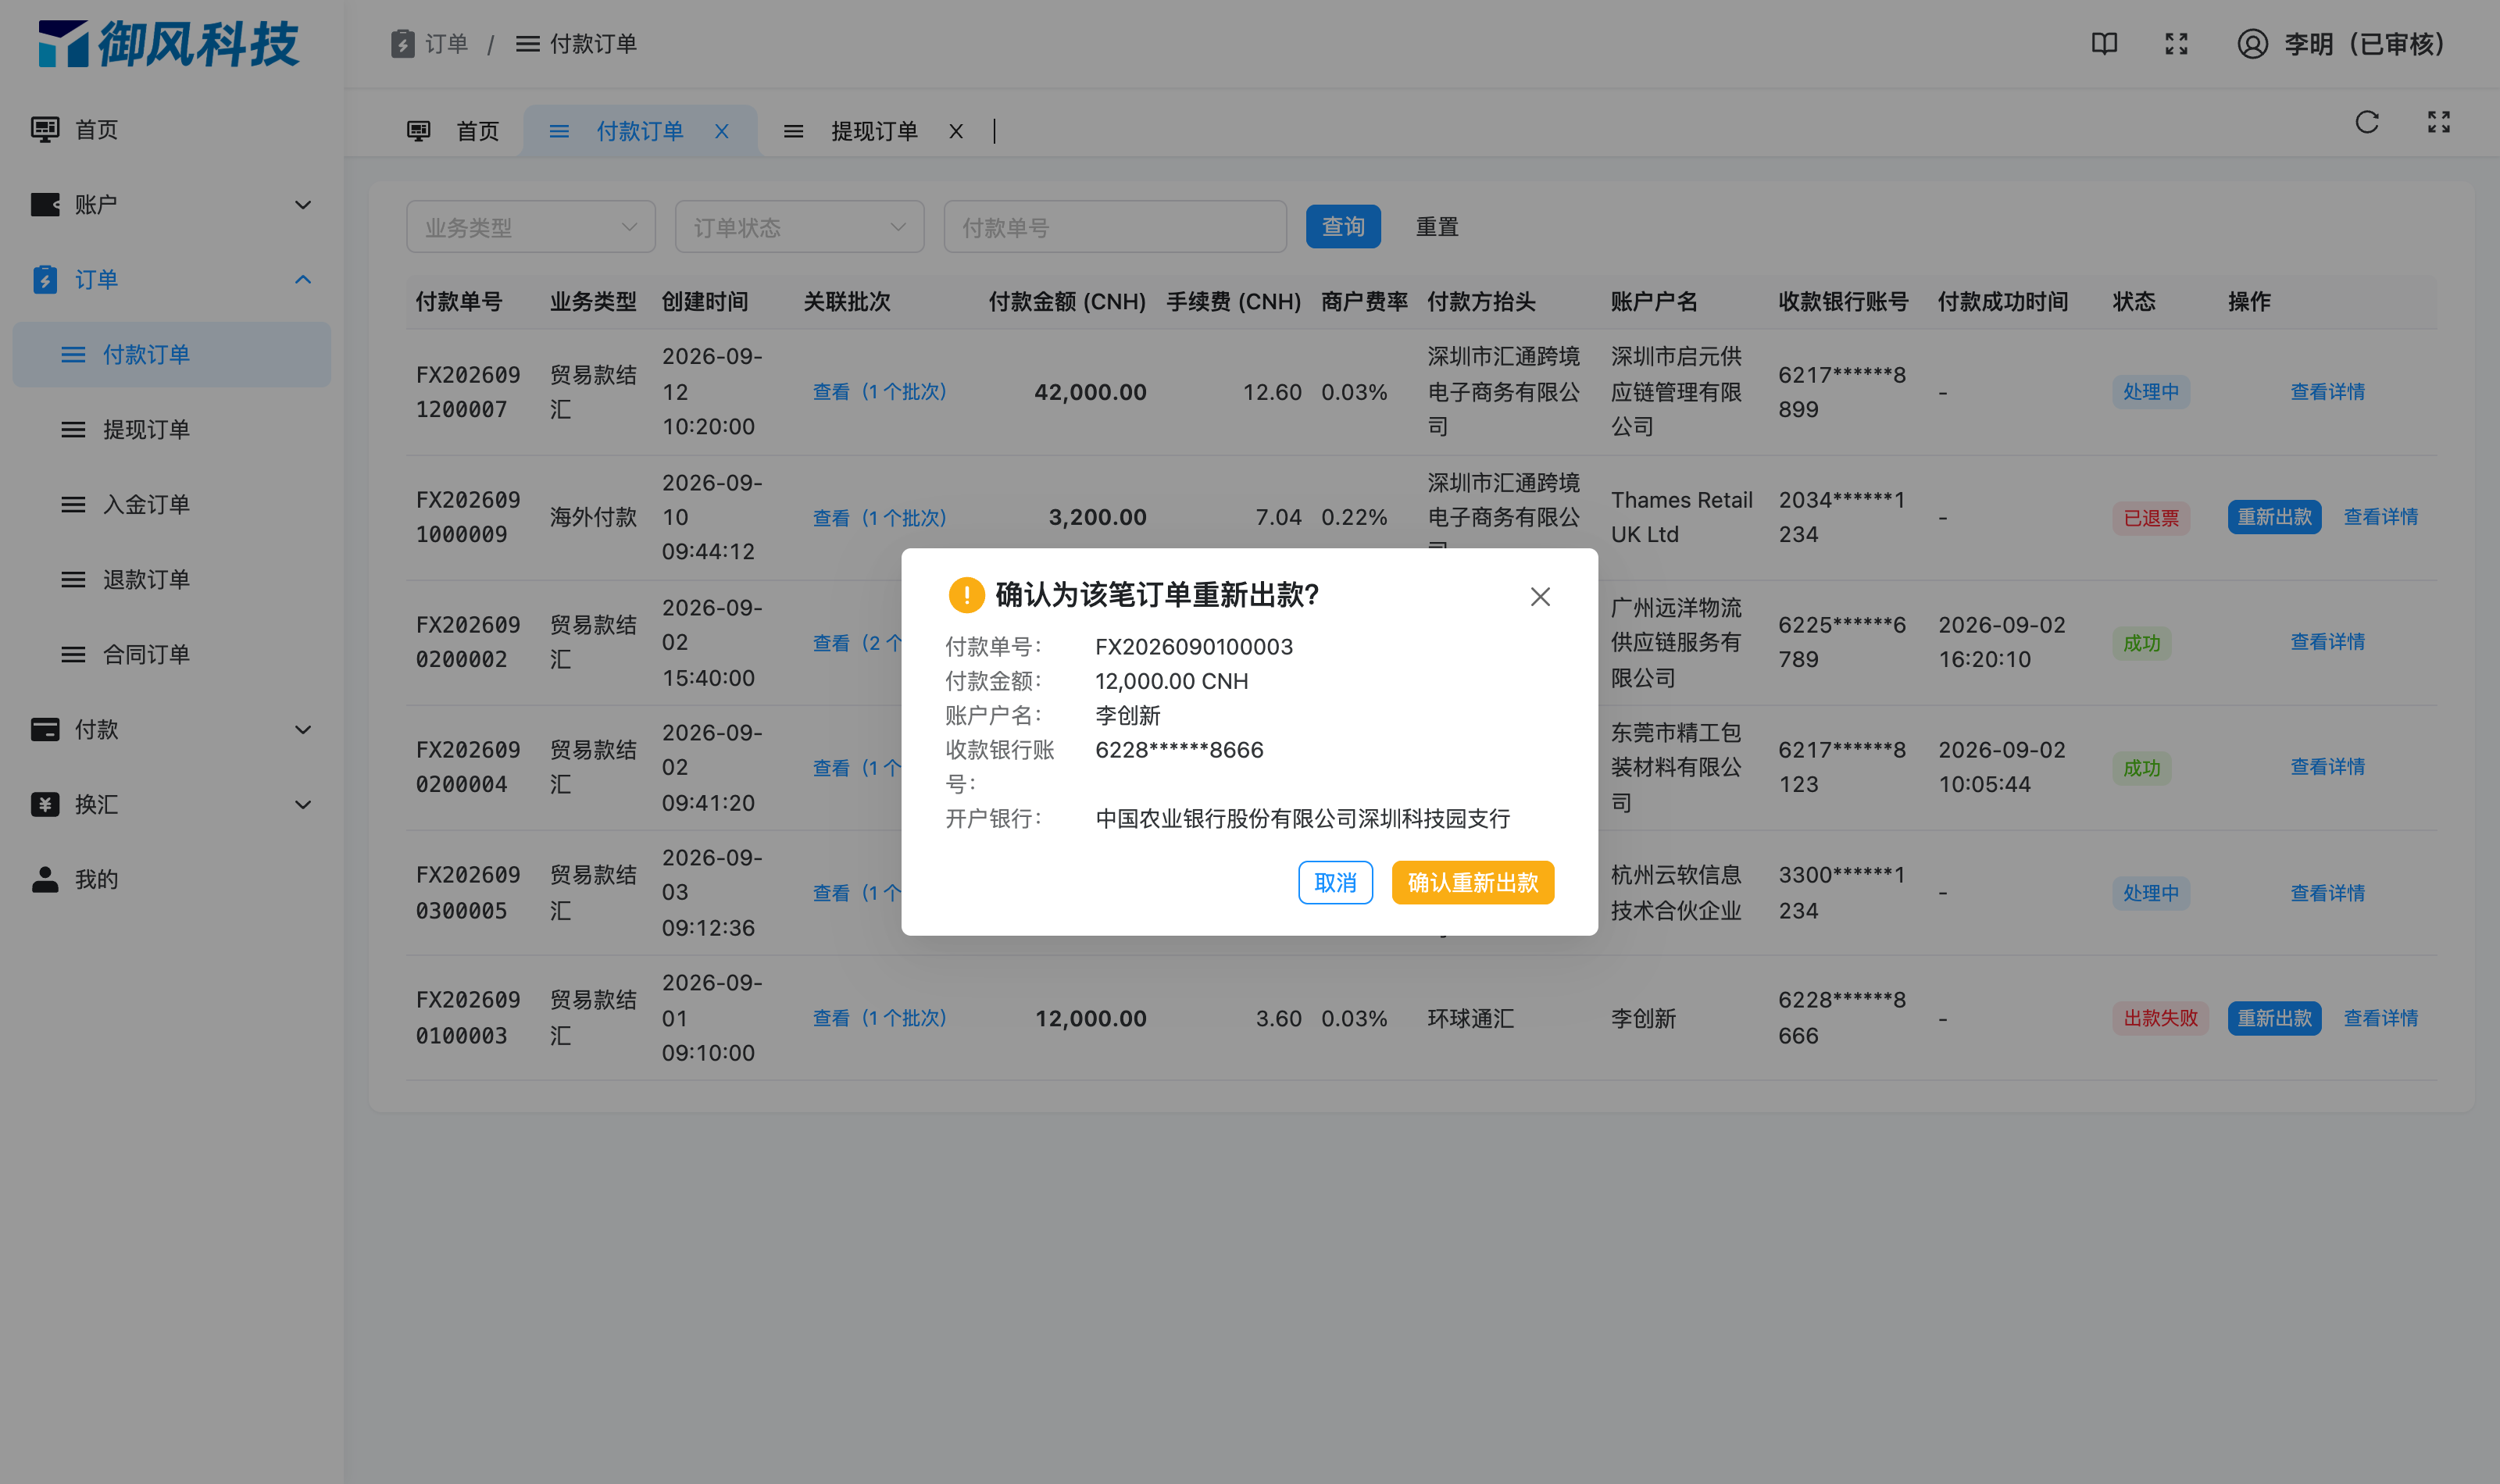Close the confirmation dialog with X
2500x1484 pixels.
[1540, 597]
